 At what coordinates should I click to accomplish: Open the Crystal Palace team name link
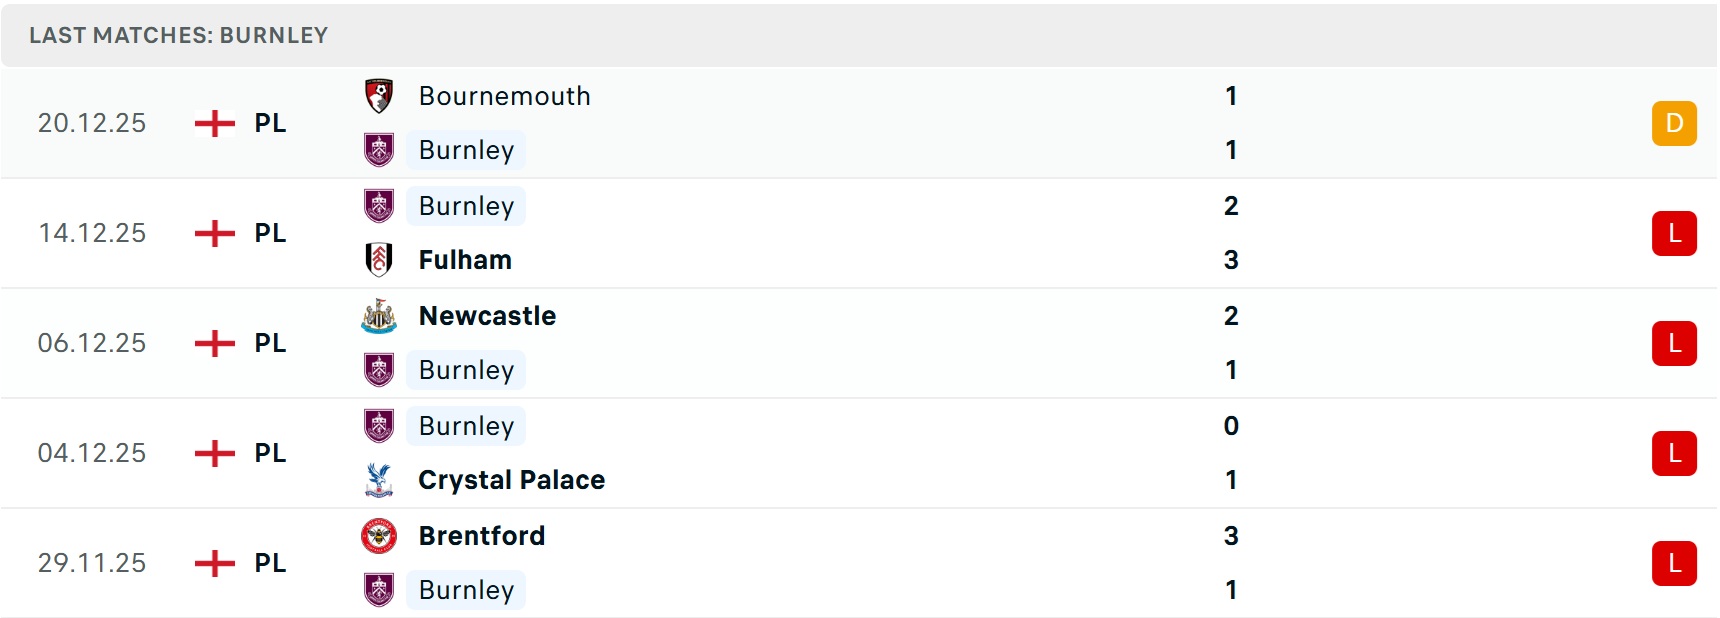point(511,480)
